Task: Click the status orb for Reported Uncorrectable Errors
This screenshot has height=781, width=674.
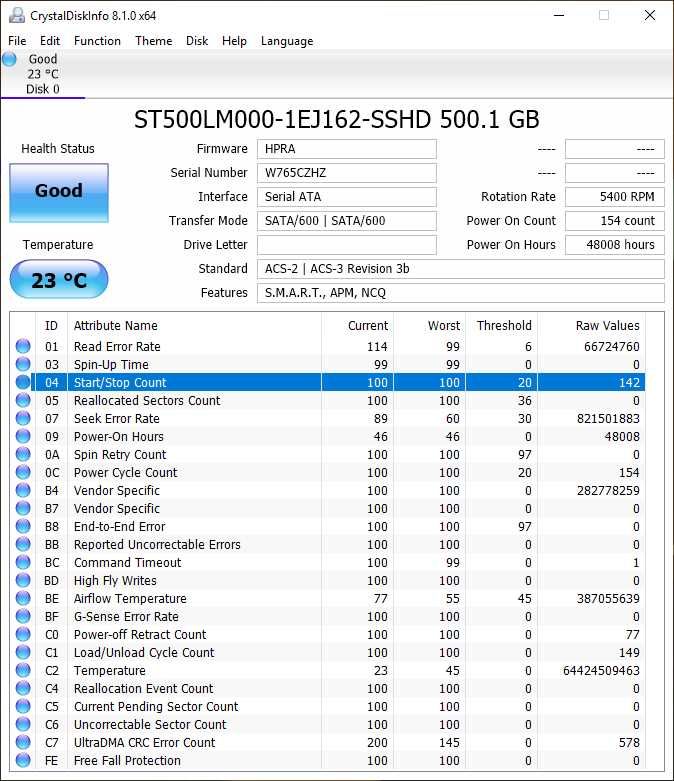Action: click(23, 544)
